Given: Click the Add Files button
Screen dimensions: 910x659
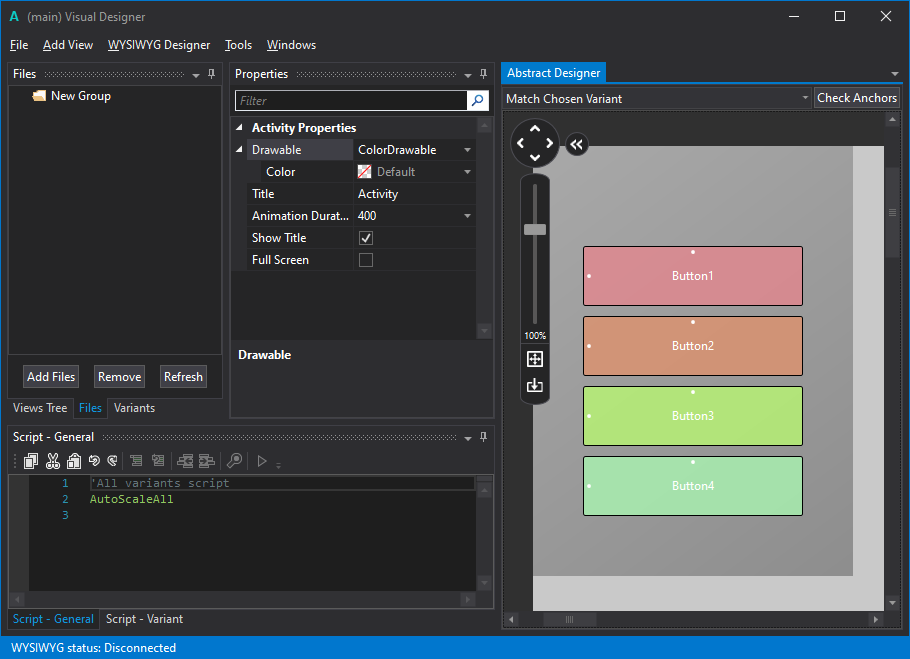Looking at the screenshot, I should point(50,376).
